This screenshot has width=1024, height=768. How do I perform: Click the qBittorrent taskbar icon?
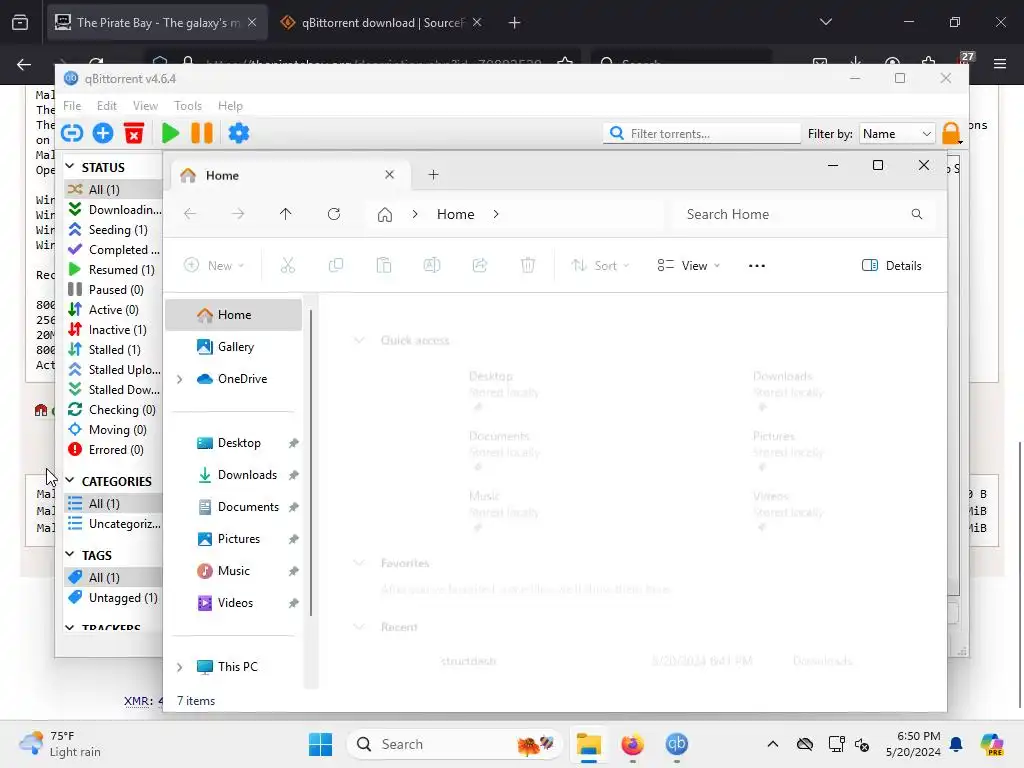pyautogui.click(x=677, y=744)
